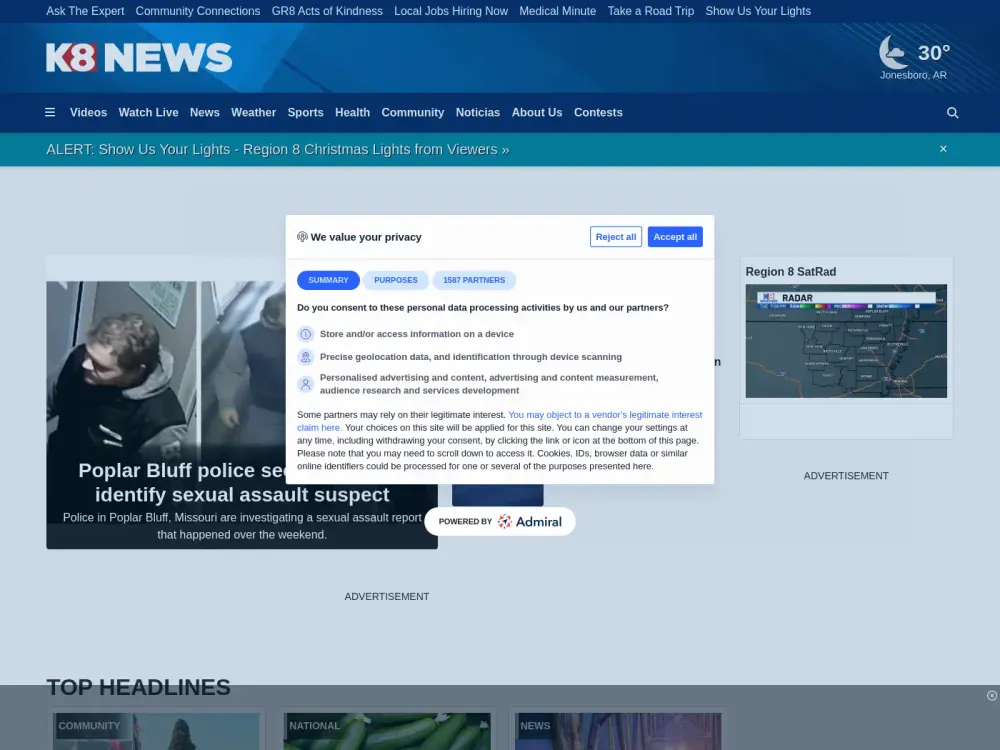Open the legitimate interest objection link

click(x=604, y=414)
